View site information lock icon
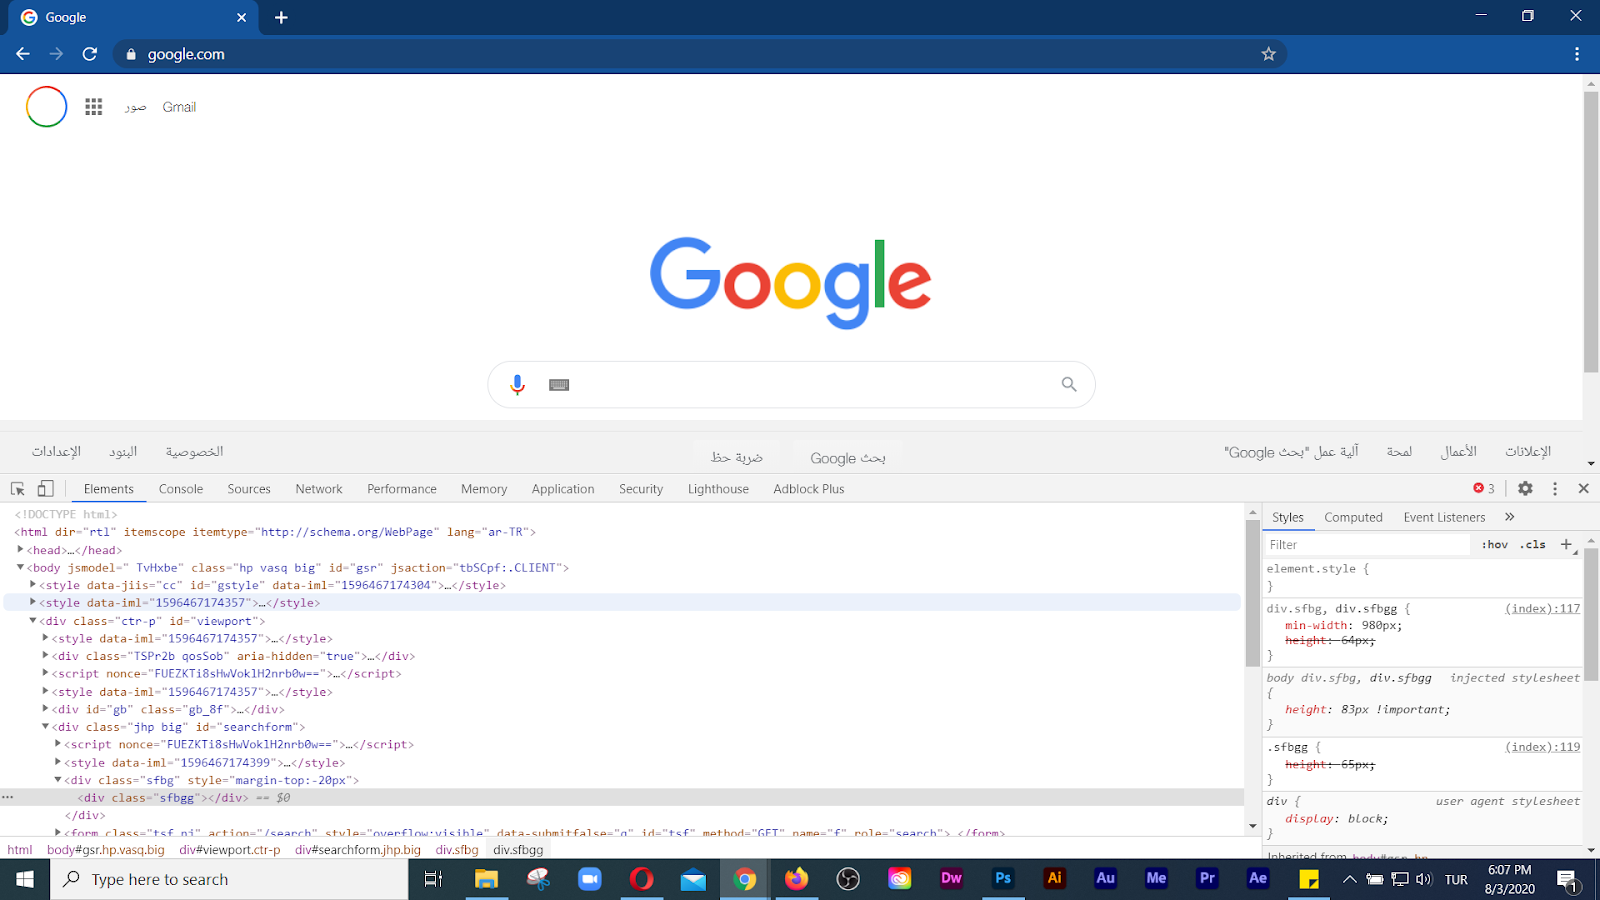 point(131,54)
